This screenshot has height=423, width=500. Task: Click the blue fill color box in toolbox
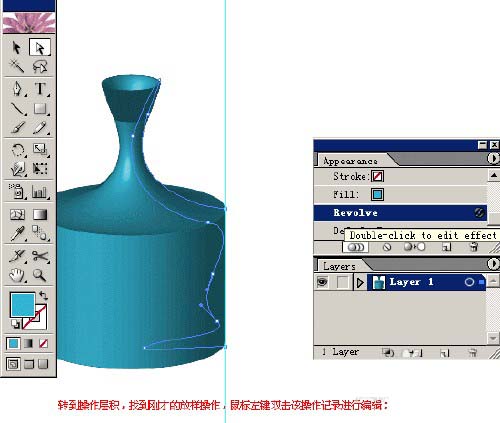22,305
